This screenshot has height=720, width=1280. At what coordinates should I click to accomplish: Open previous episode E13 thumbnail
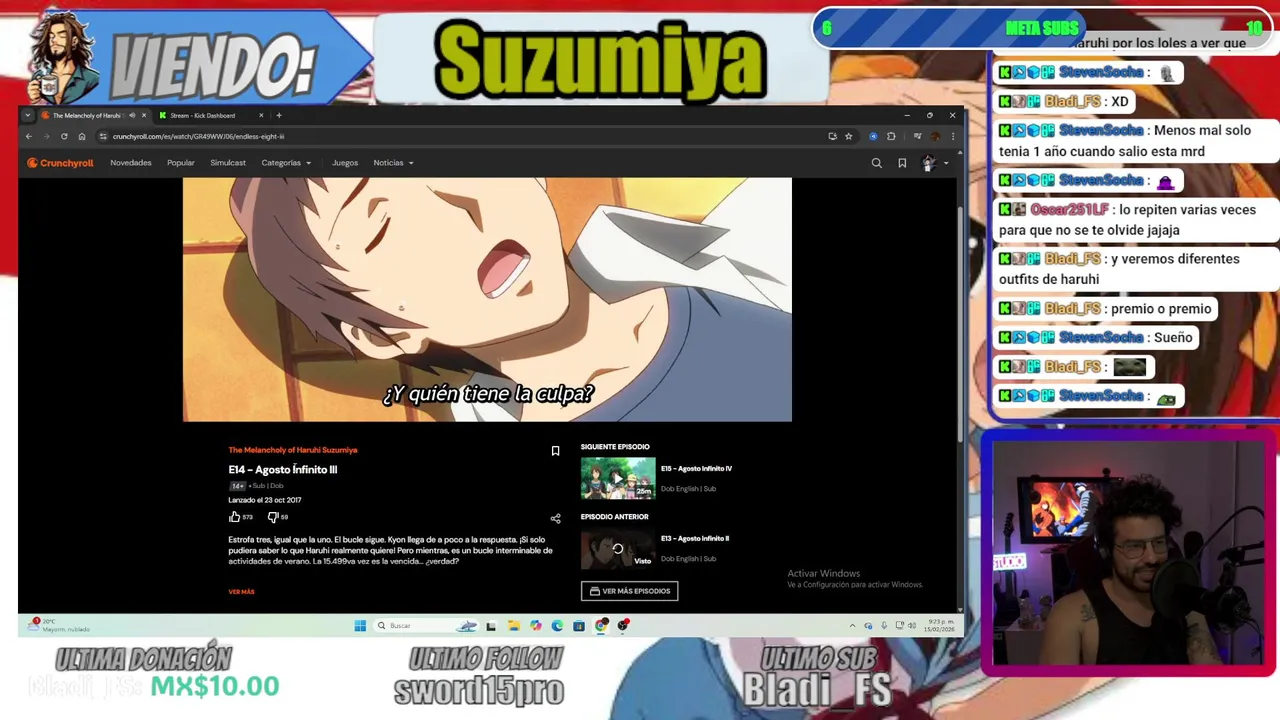click(618, 548)
